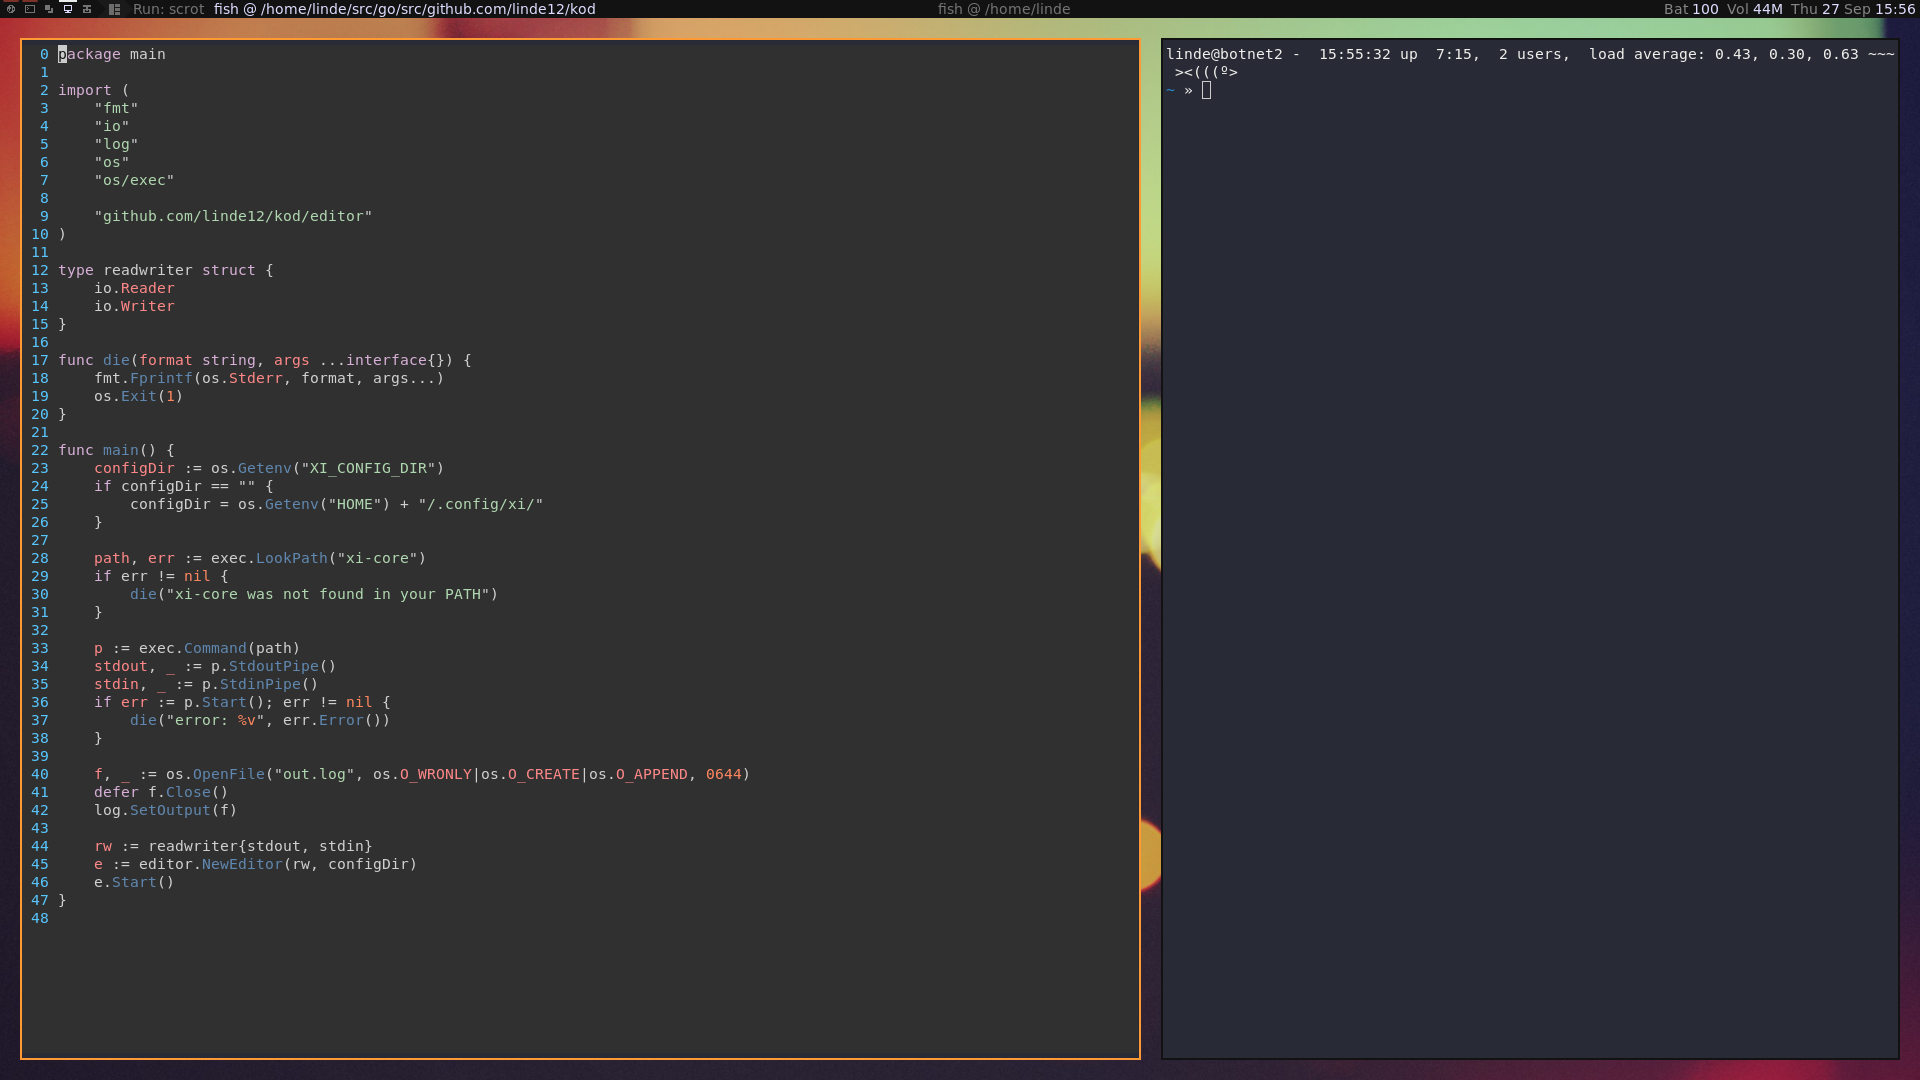Click the 'Run: scrot' prompt text
This screenshot has height=1080, width=1920.
[168, 9]
